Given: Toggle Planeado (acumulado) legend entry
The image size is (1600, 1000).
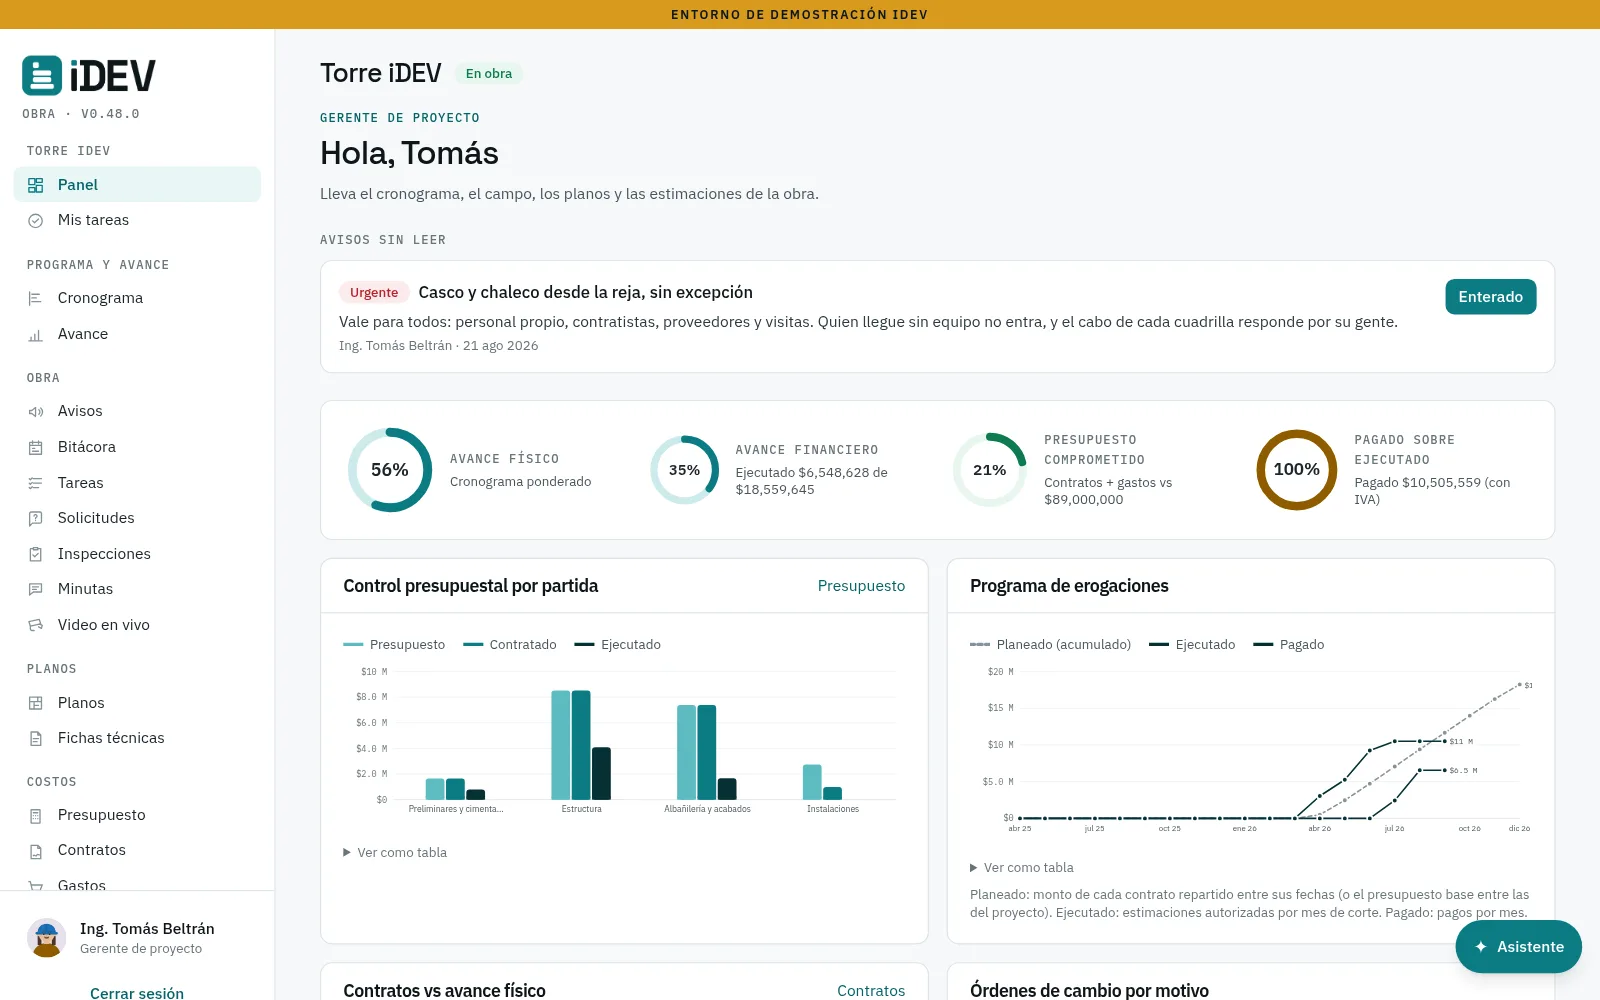Looking at the screenshot, I should pos(1050,645).
